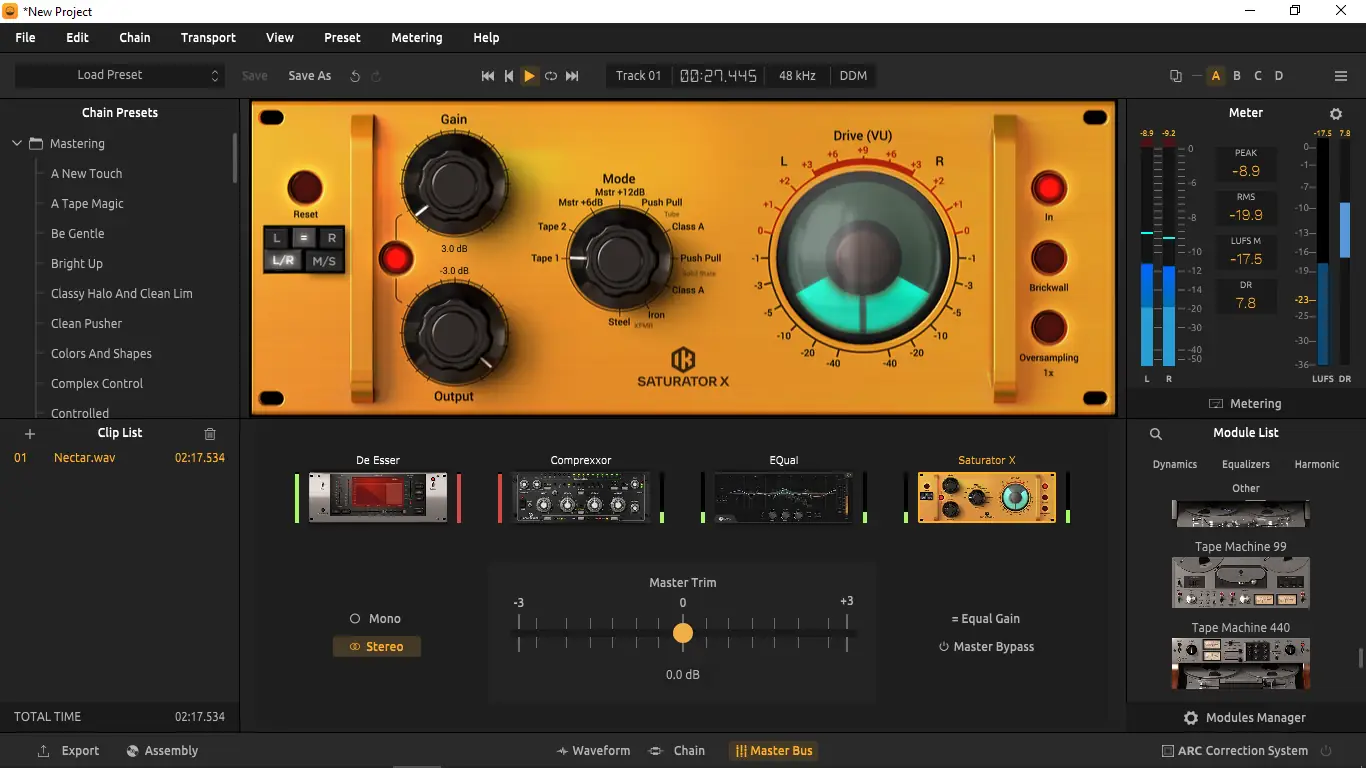Delete clip using the trash icon
This screenshot has width=1366, height=768.
click(209, 433)
